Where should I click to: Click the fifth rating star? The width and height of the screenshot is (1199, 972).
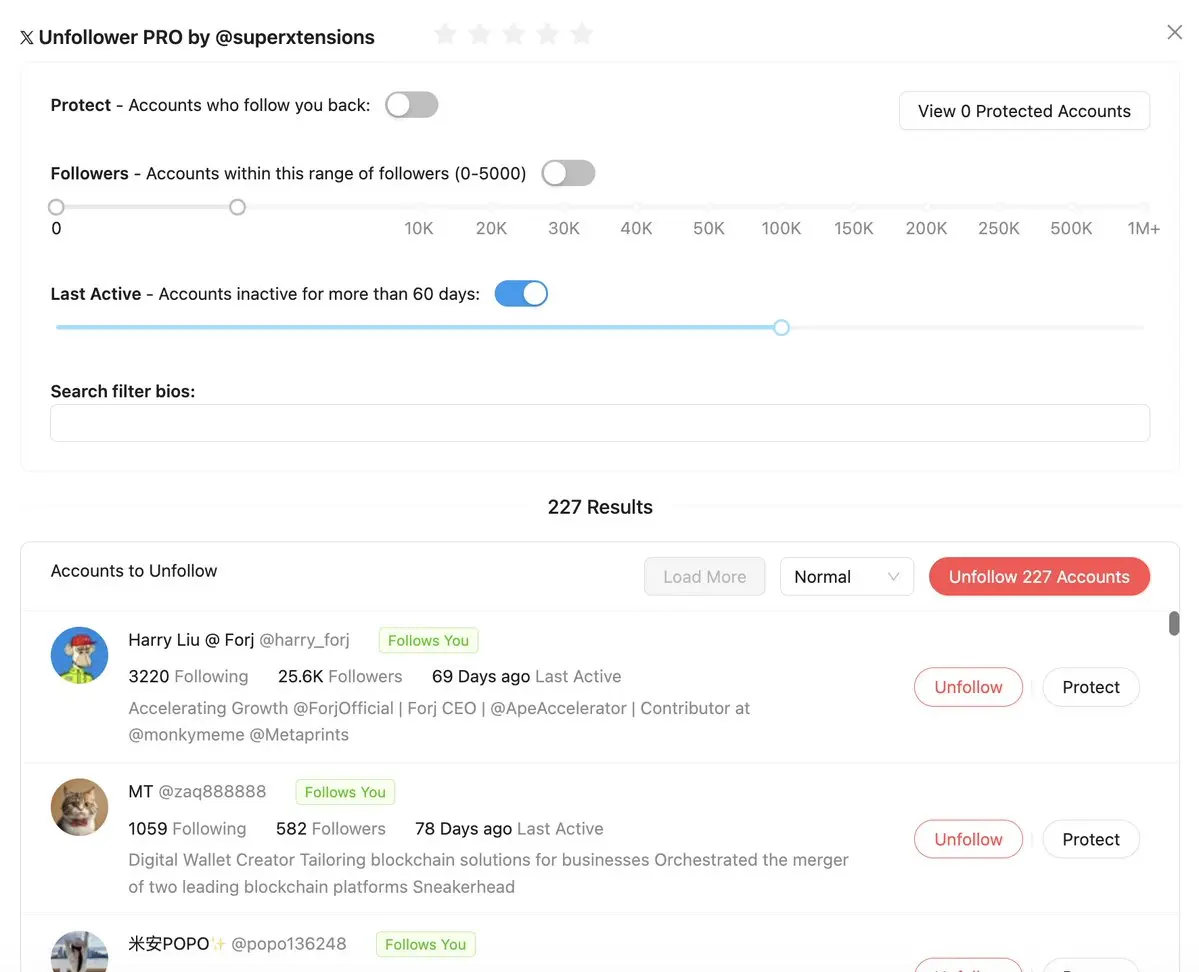(x=581, y=35)
